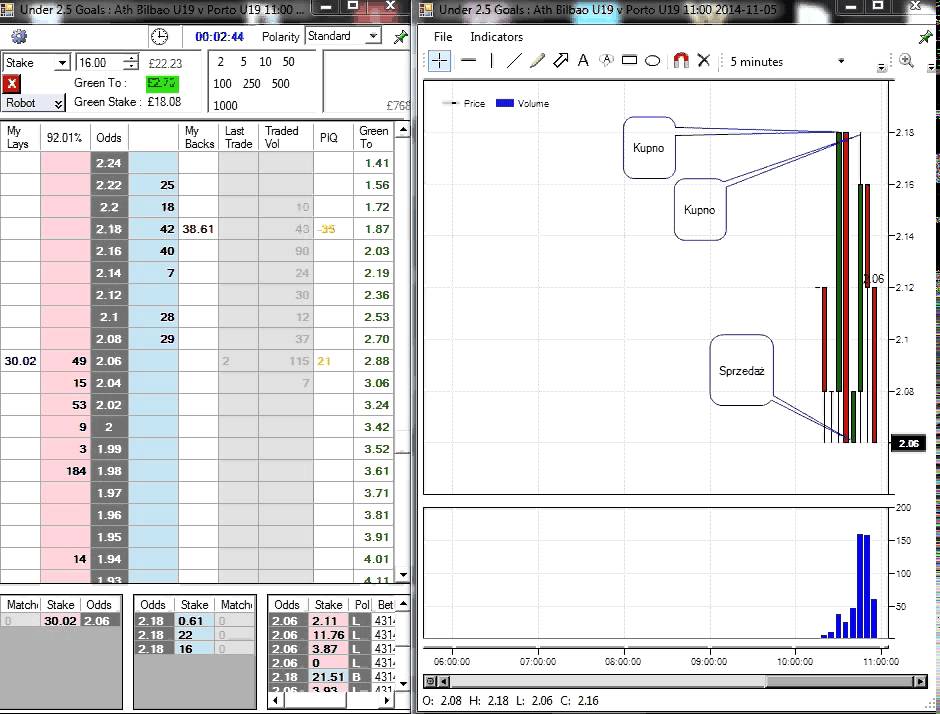940x714 pixels.
Task: Click pink lay cell at odds 2.06
Action: click(x=65, y=361)
